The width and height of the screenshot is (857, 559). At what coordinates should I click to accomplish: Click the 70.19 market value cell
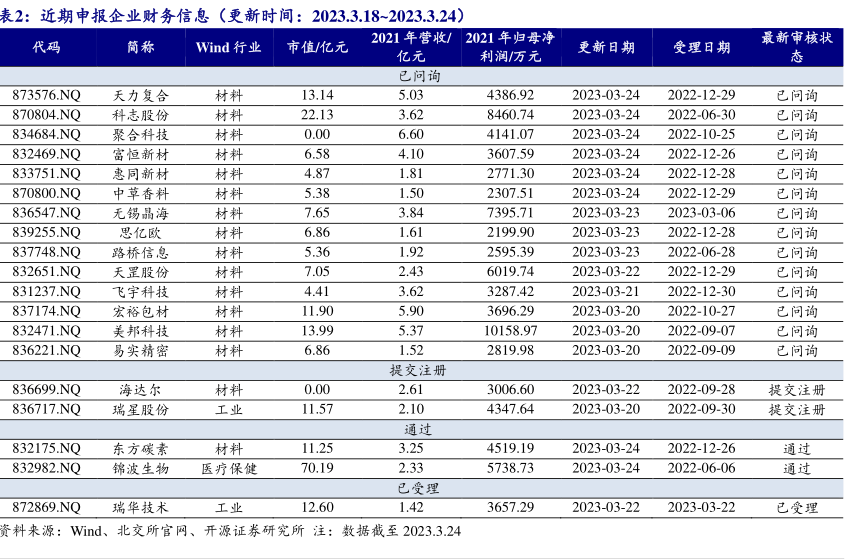(x=317, y=468)
